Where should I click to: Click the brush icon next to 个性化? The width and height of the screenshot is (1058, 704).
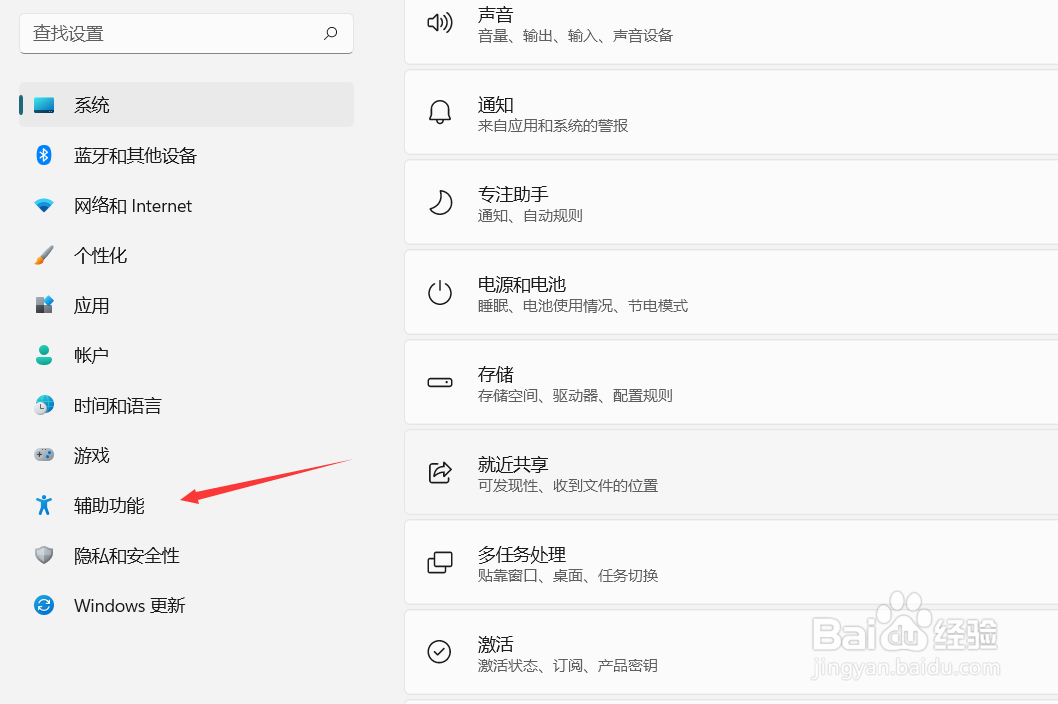click(44, 255)
